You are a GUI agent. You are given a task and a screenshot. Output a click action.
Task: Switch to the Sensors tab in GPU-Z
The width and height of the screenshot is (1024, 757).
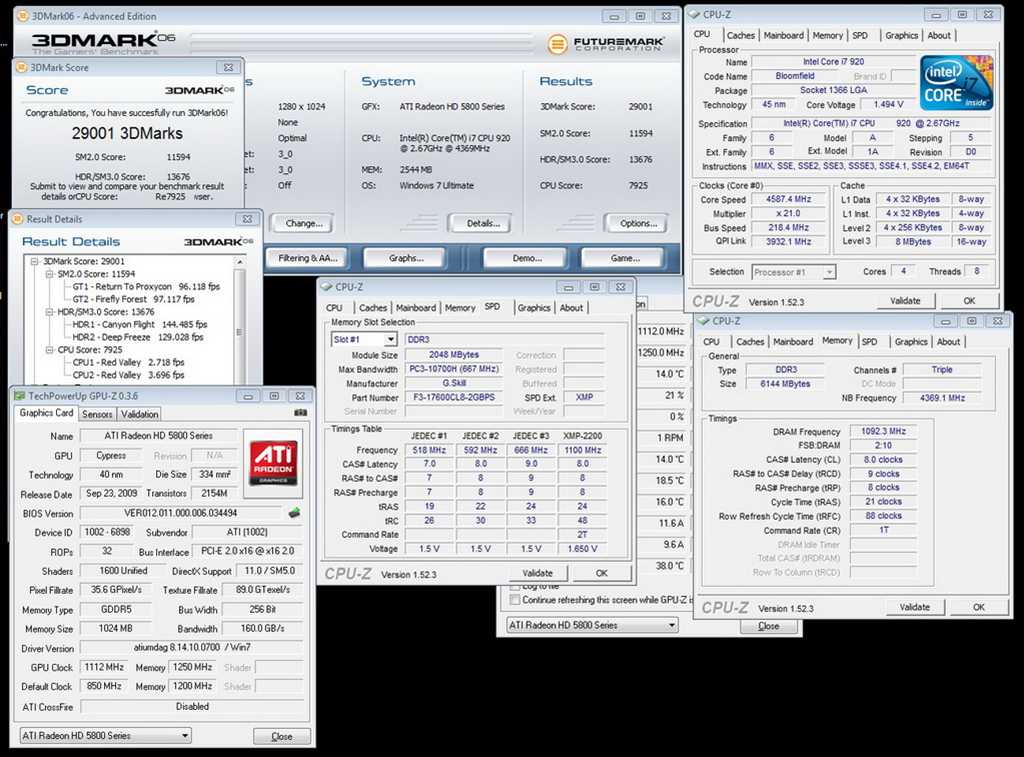tap(97, 414)
